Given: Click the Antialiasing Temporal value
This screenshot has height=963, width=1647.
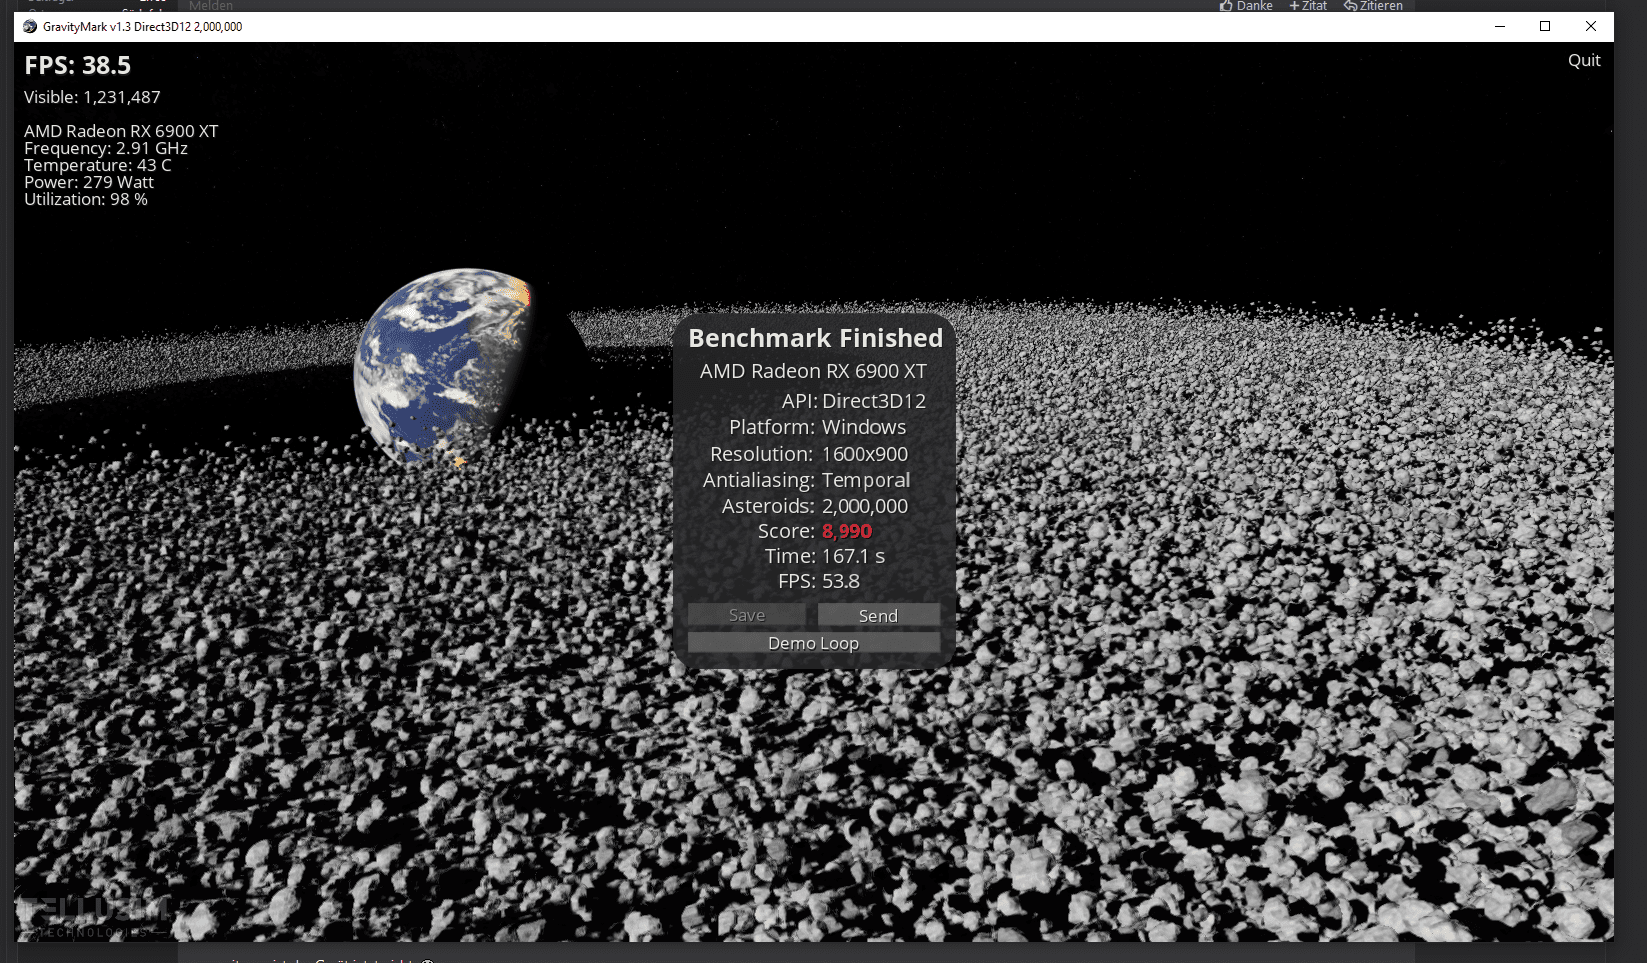Looking at the screenshot, I should click(866, 480).
